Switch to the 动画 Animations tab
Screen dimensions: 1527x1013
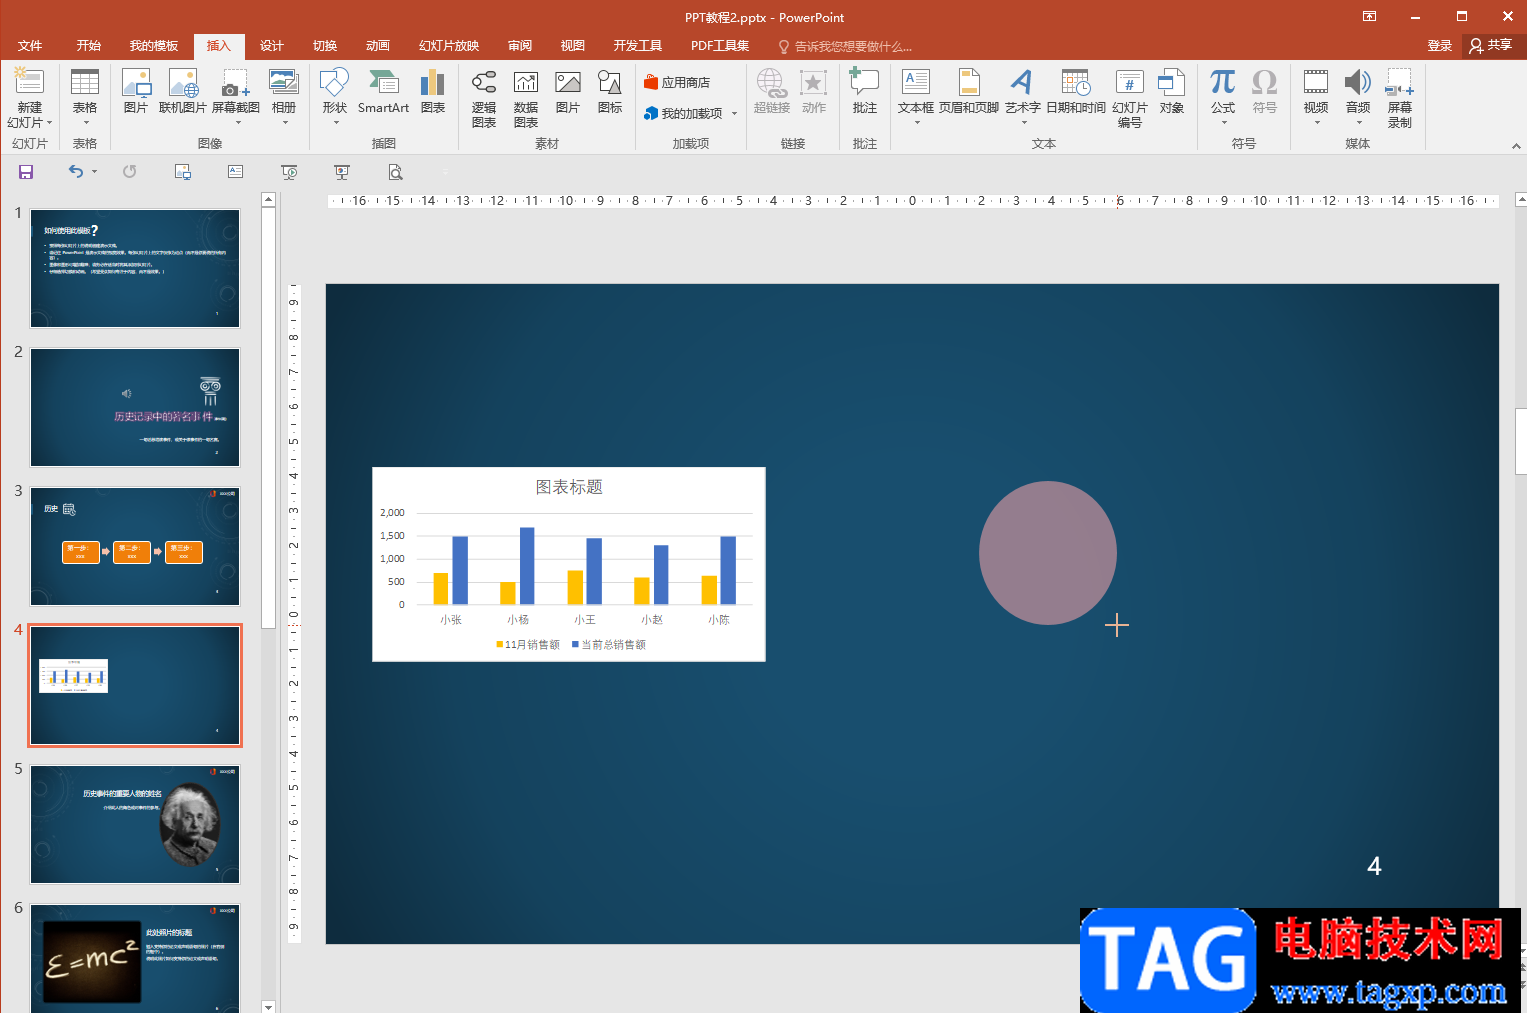378,46
